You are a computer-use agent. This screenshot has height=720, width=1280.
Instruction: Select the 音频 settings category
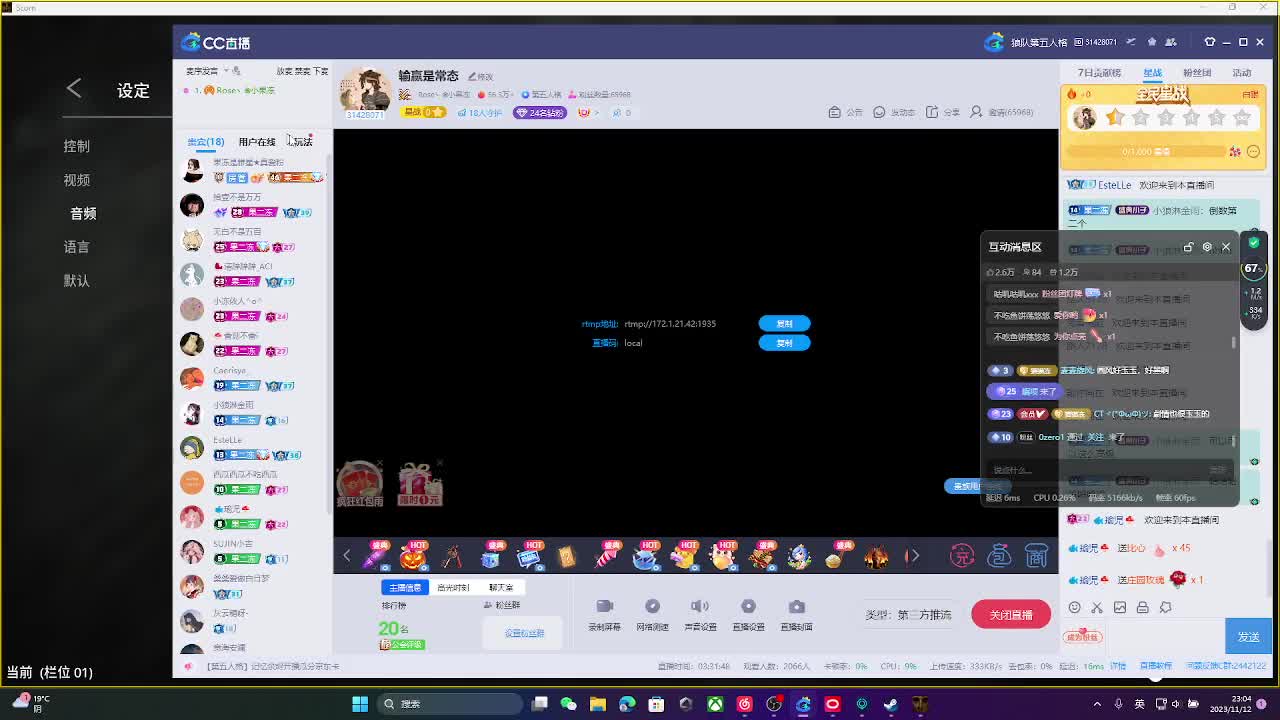[83, 213]
